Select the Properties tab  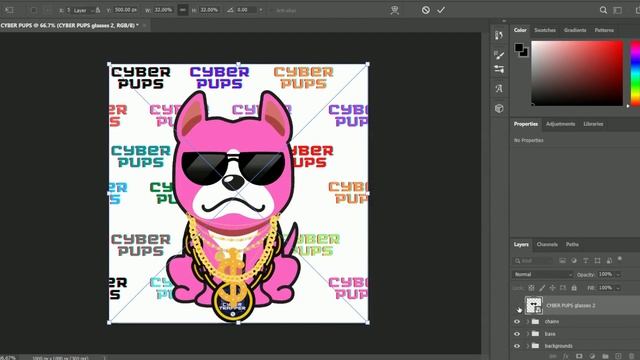(526, 124)
